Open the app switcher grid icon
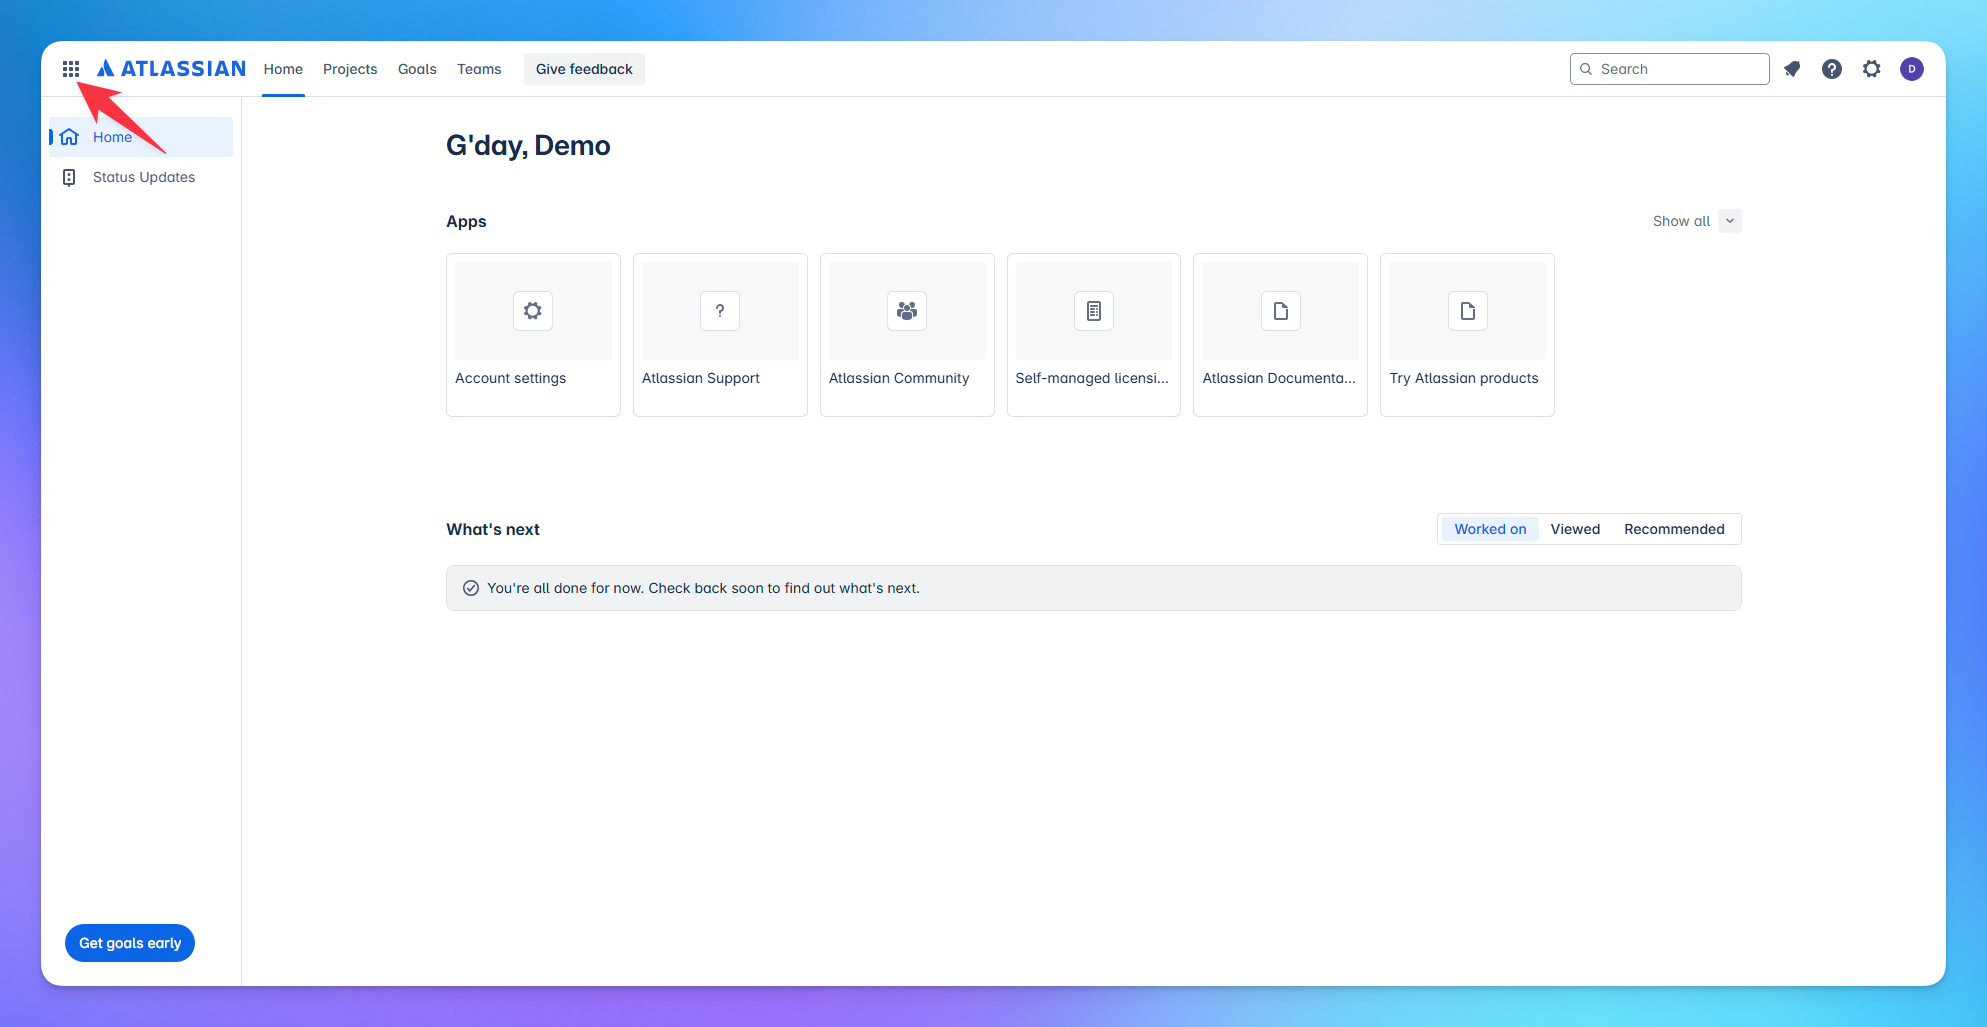1987x1027 pixels. 71,69
